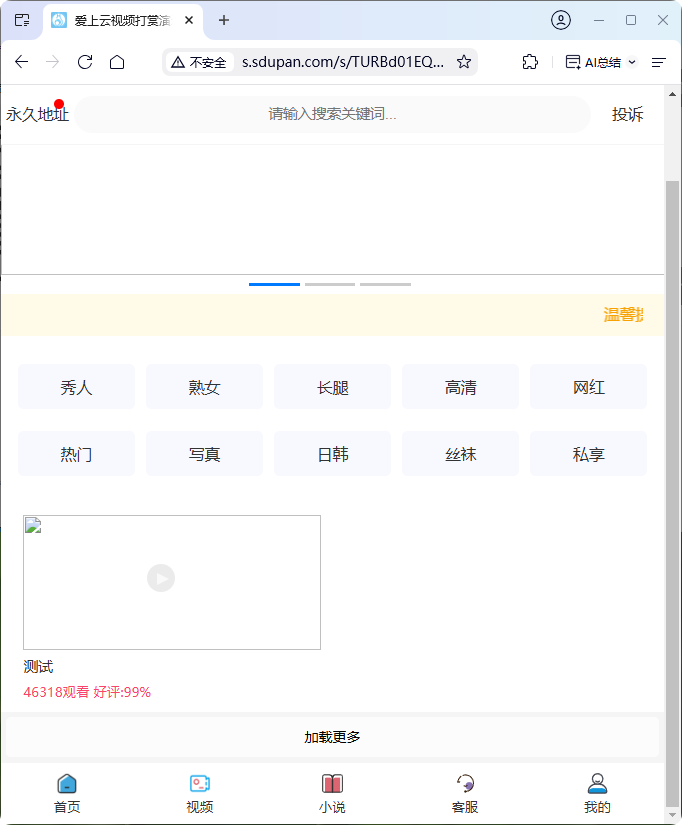The image size is (682, 825).
Task: Open 我的 in bottom navigation
Action: (x=597, y=793)
